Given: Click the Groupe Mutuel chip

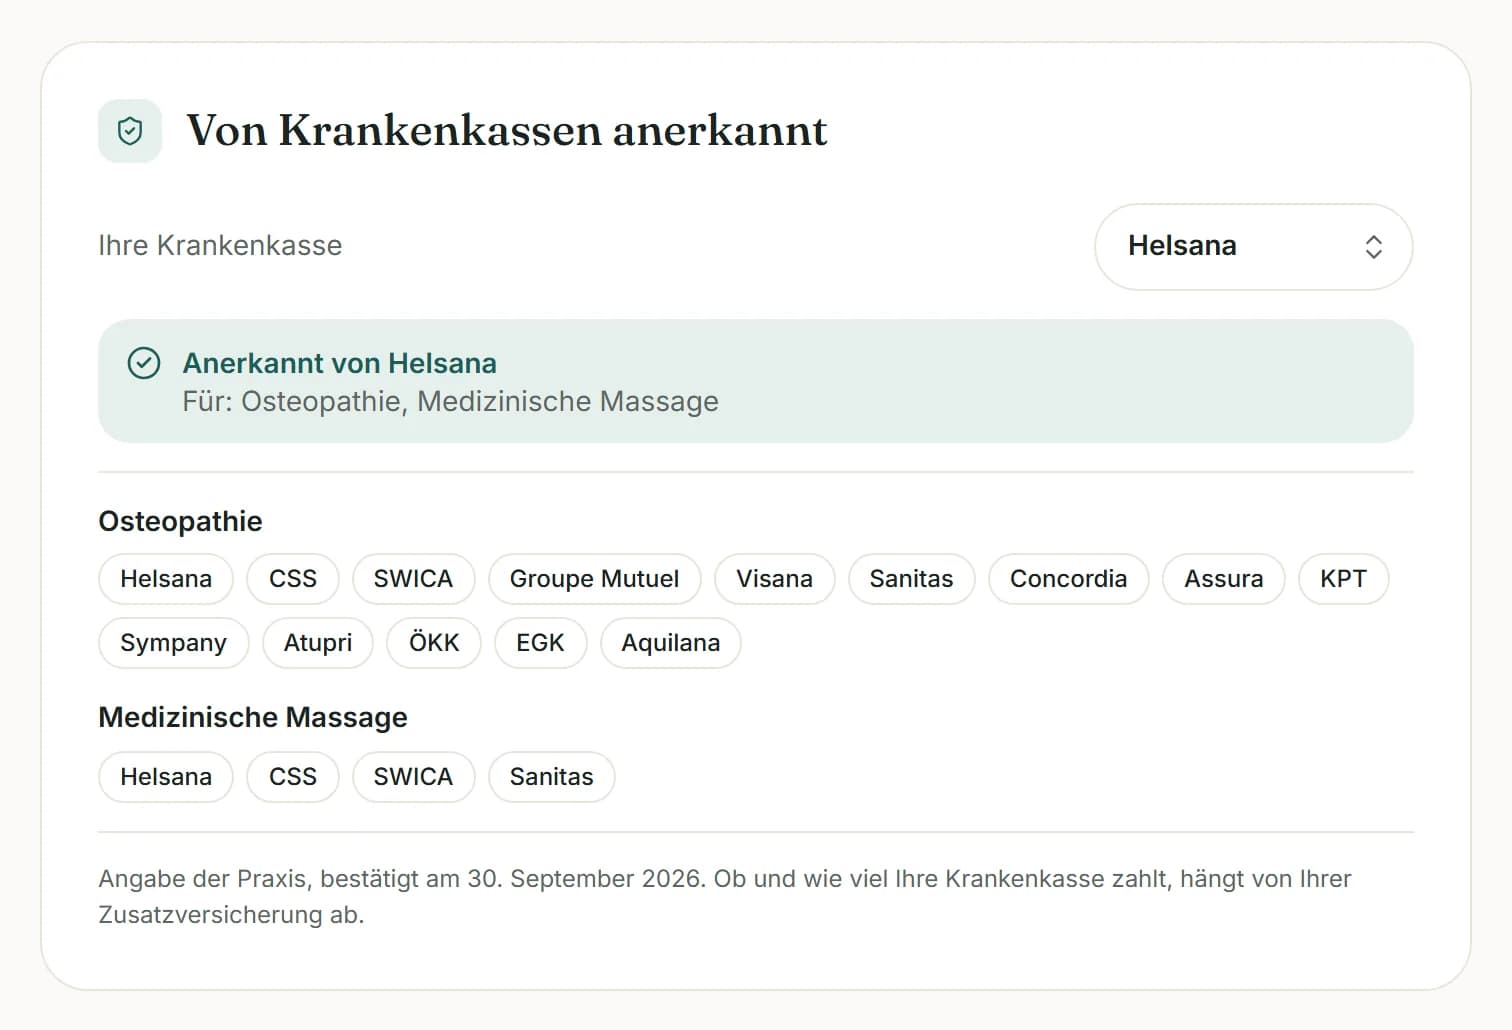Looking at the screenshot, I should [594, 579].
